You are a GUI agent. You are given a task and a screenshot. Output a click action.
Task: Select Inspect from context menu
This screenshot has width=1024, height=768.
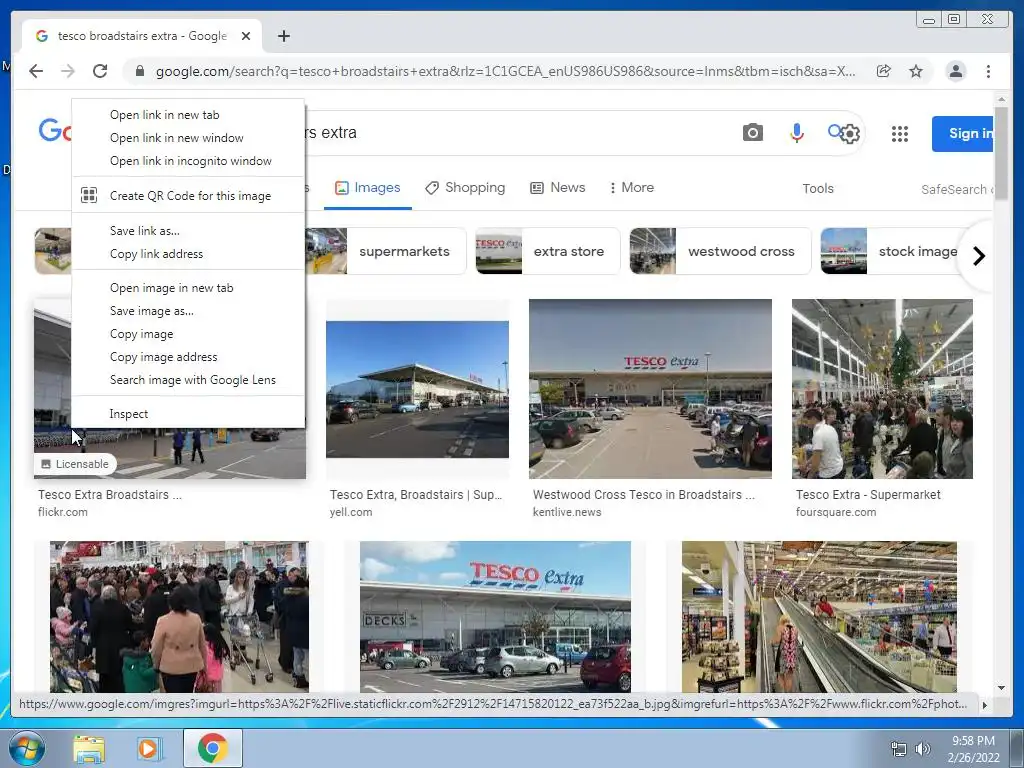pyautogui.click(x=188, y=414)
